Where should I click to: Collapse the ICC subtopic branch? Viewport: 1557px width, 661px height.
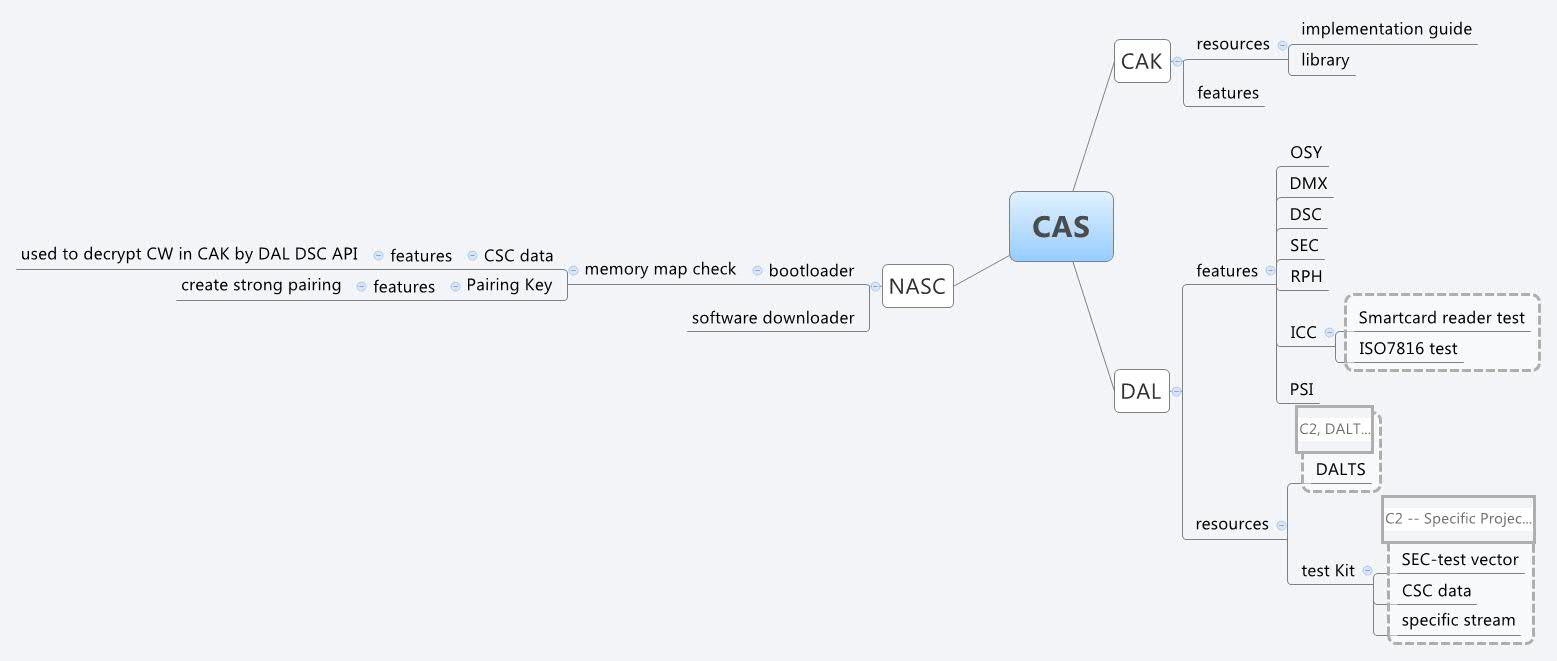pos(1329,332)
